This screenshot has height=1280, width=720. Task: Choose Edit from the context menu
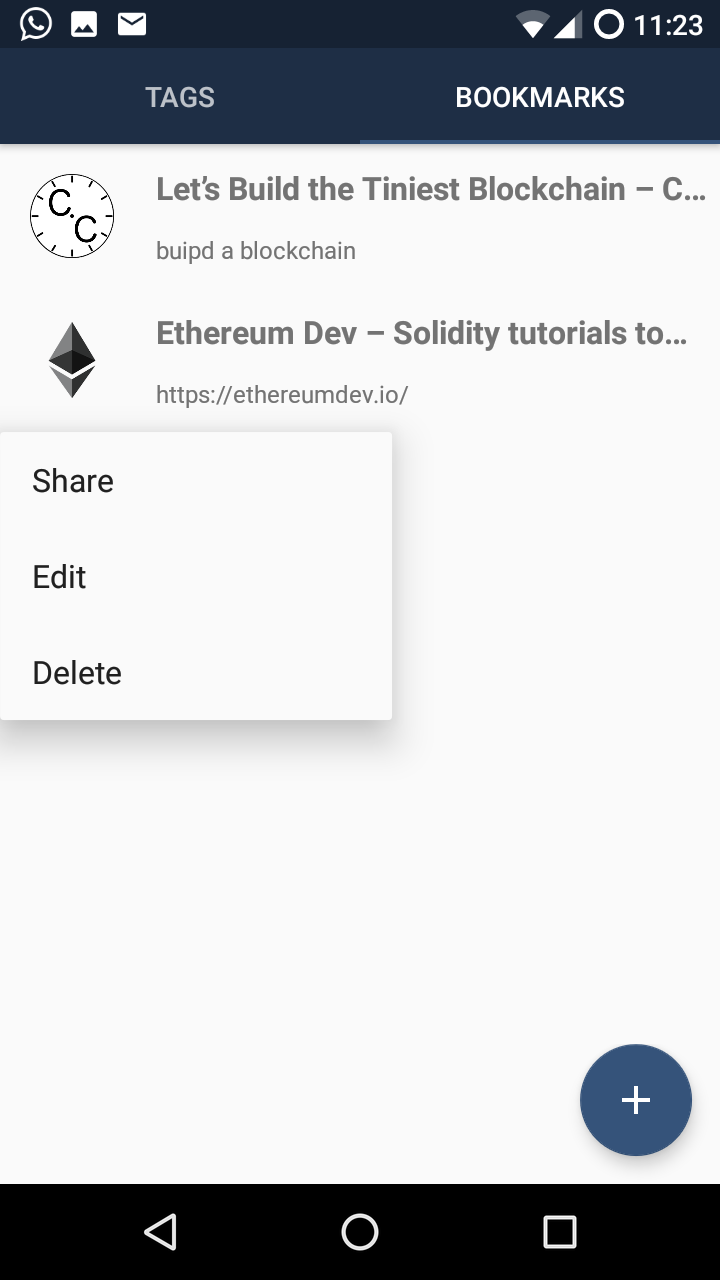pos(196,577)
